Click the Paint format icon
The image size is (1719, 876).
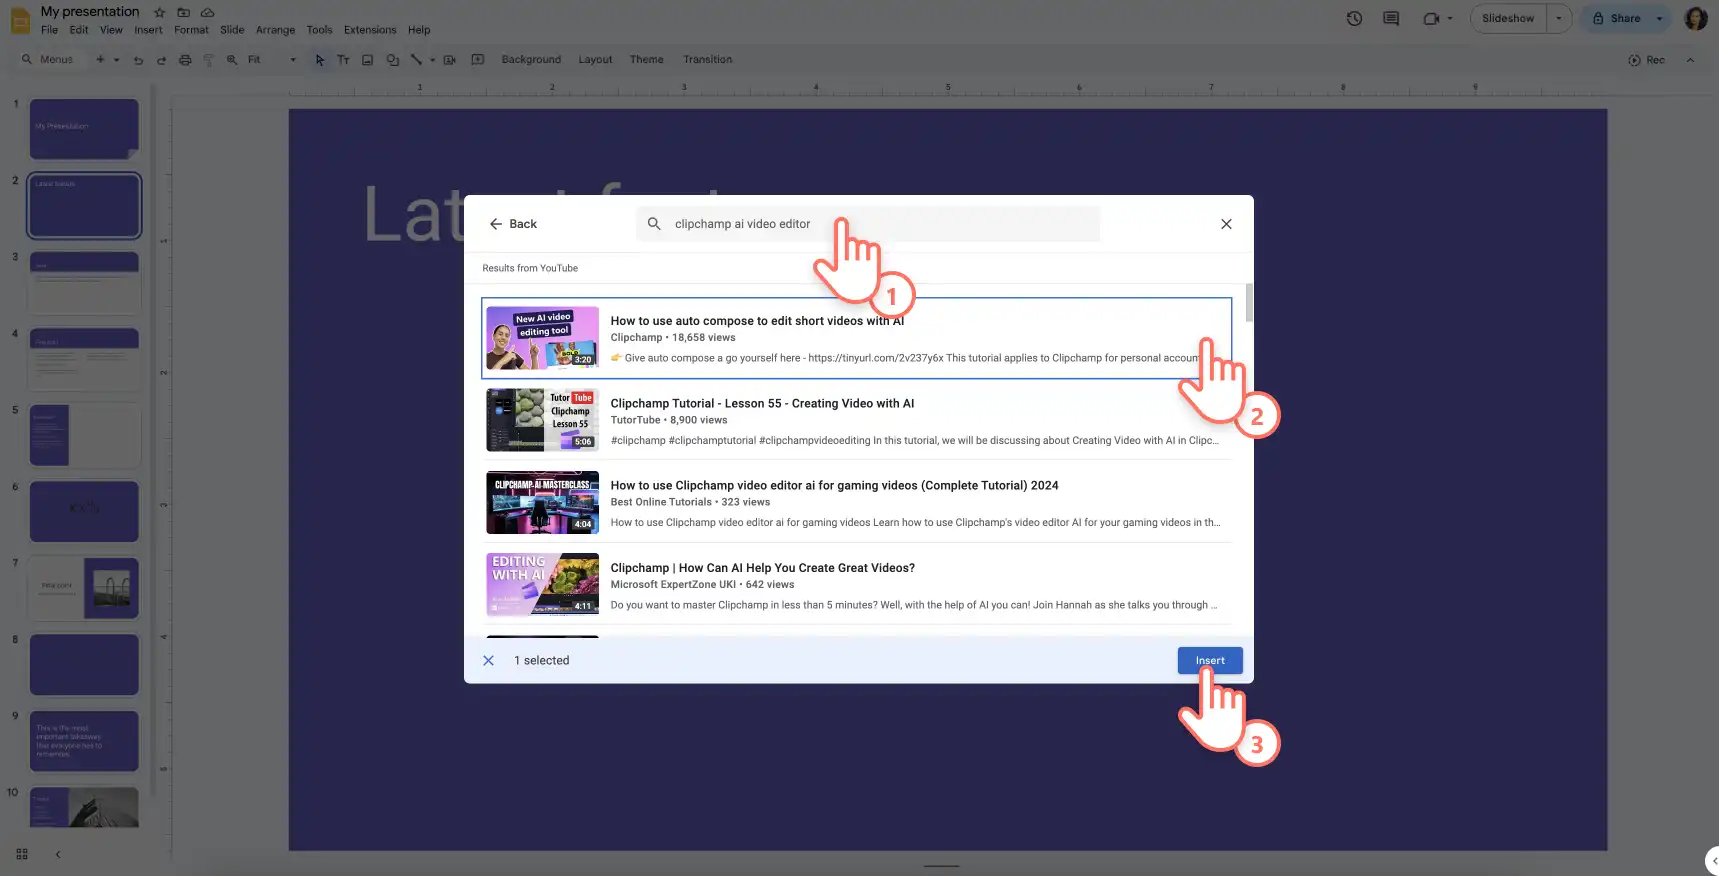click(x=208, y=60)
